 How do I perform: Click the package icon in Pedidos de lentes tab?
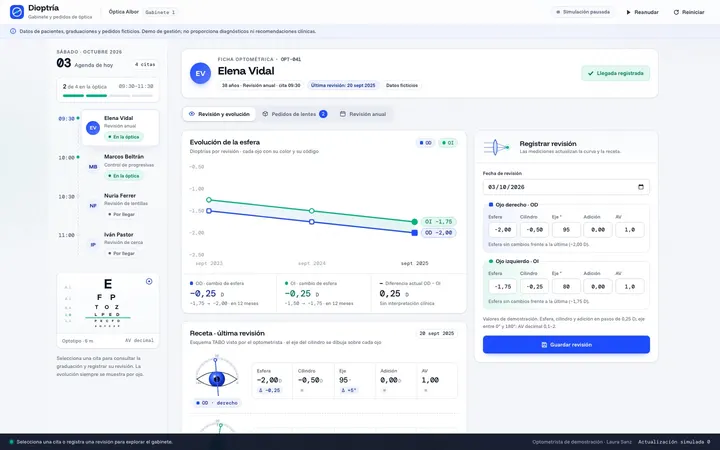point(265,114)
